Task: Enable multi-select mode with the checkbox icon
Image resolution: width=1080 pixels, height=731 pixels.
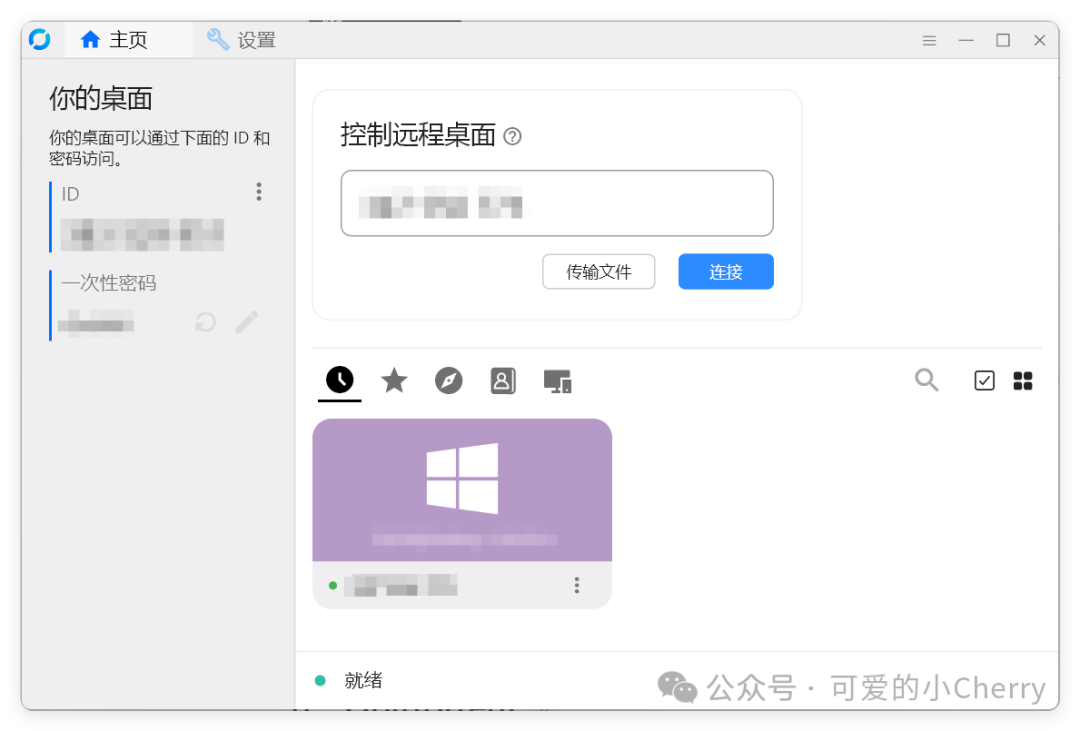Action: (x=984, y=381)
